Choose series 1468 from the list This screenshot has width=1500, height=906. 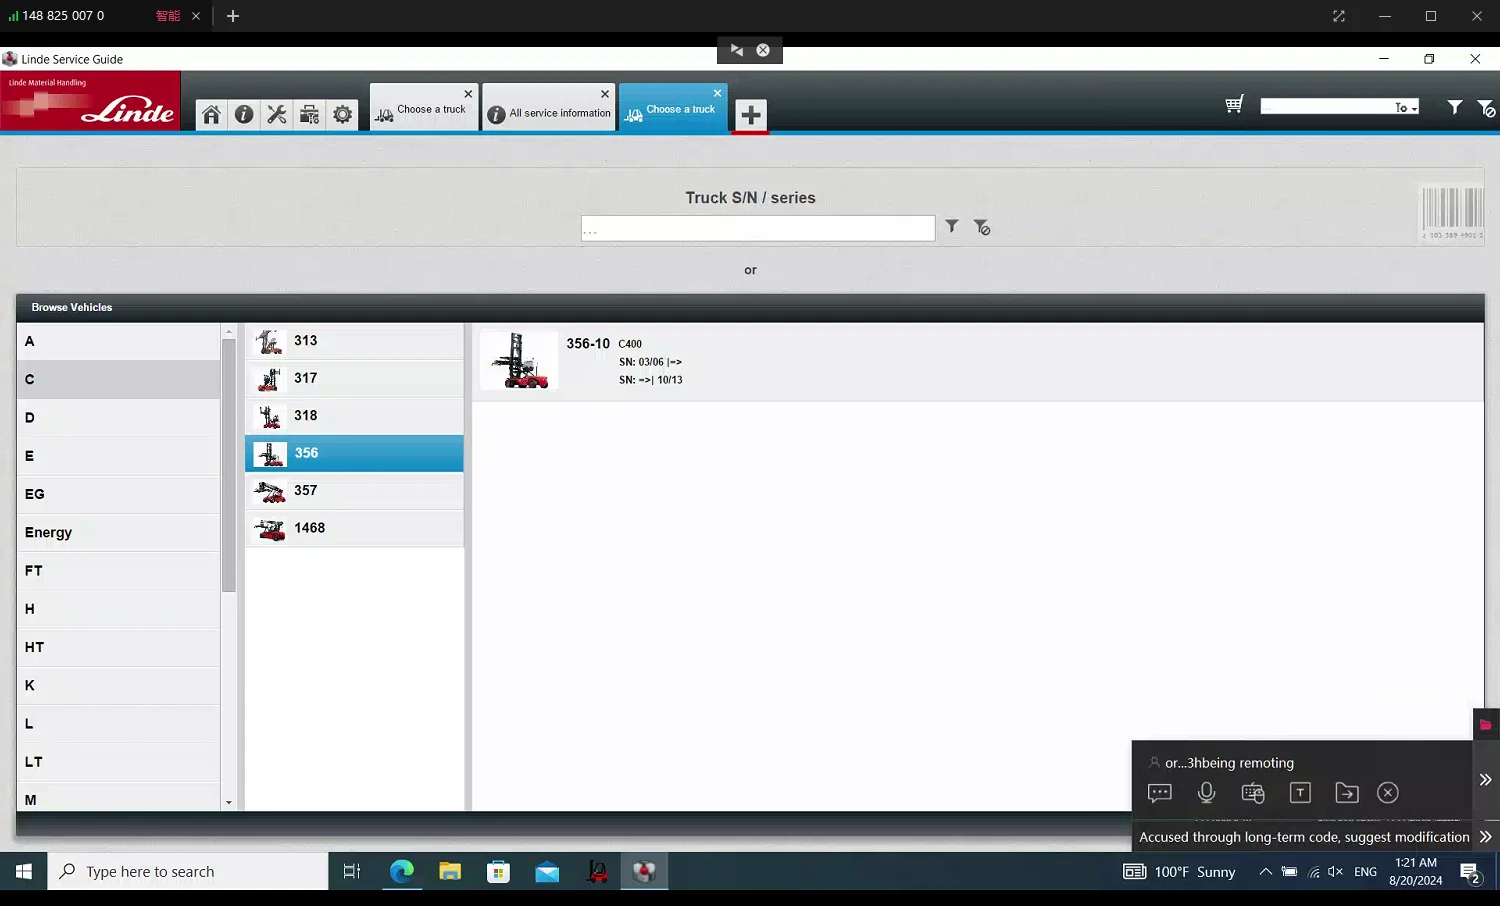coord(355,528)
